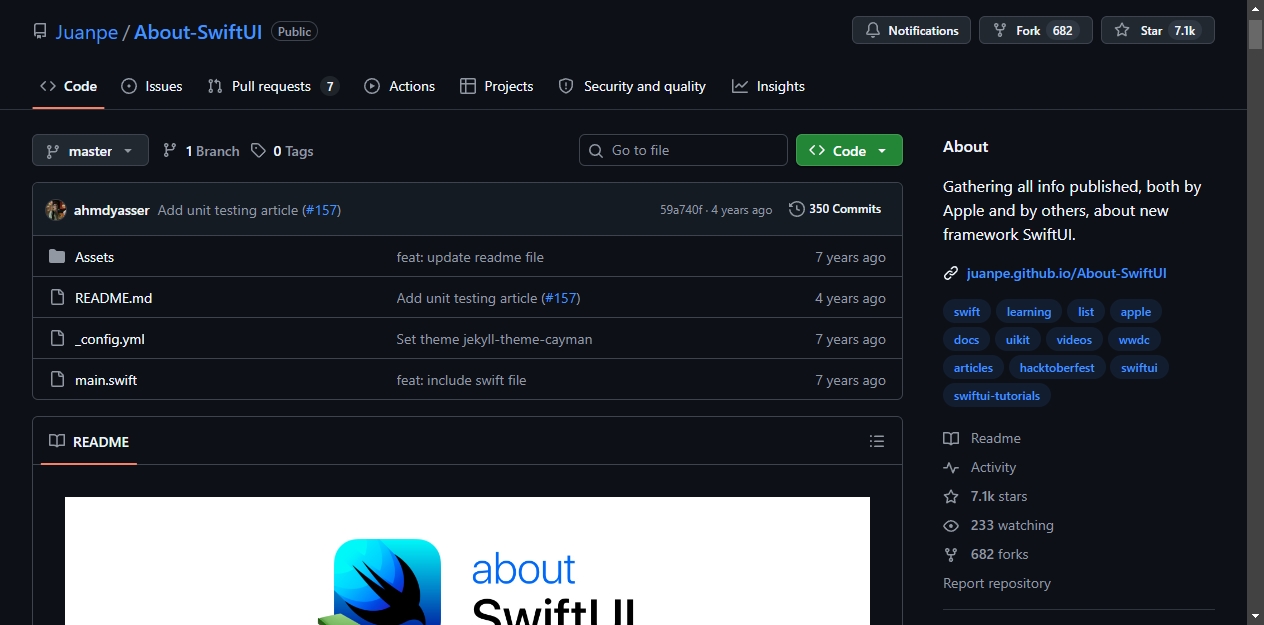
Task: Select the docs topic tag
Action: tap(967, 340)
